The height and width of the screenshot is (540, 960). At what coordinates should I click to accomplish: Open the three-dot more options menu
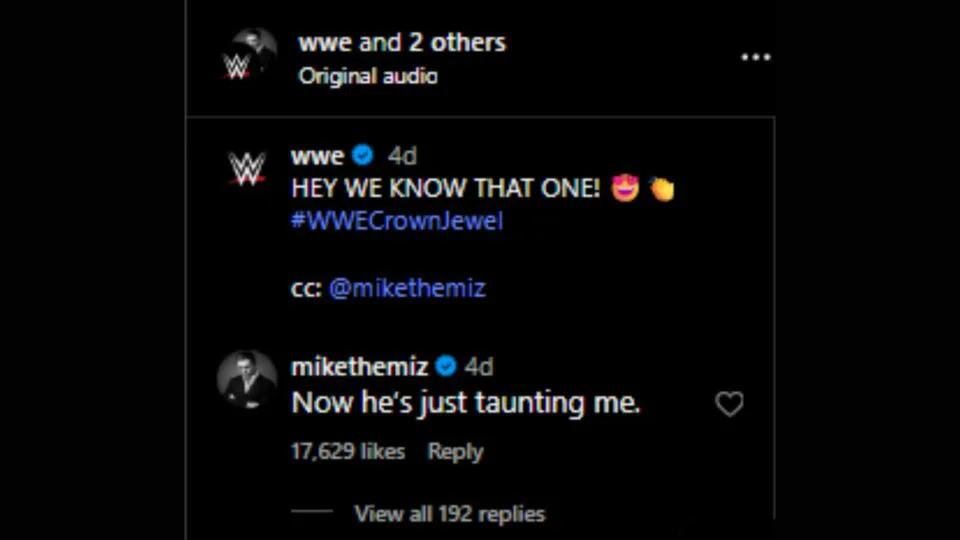(755, 57)
